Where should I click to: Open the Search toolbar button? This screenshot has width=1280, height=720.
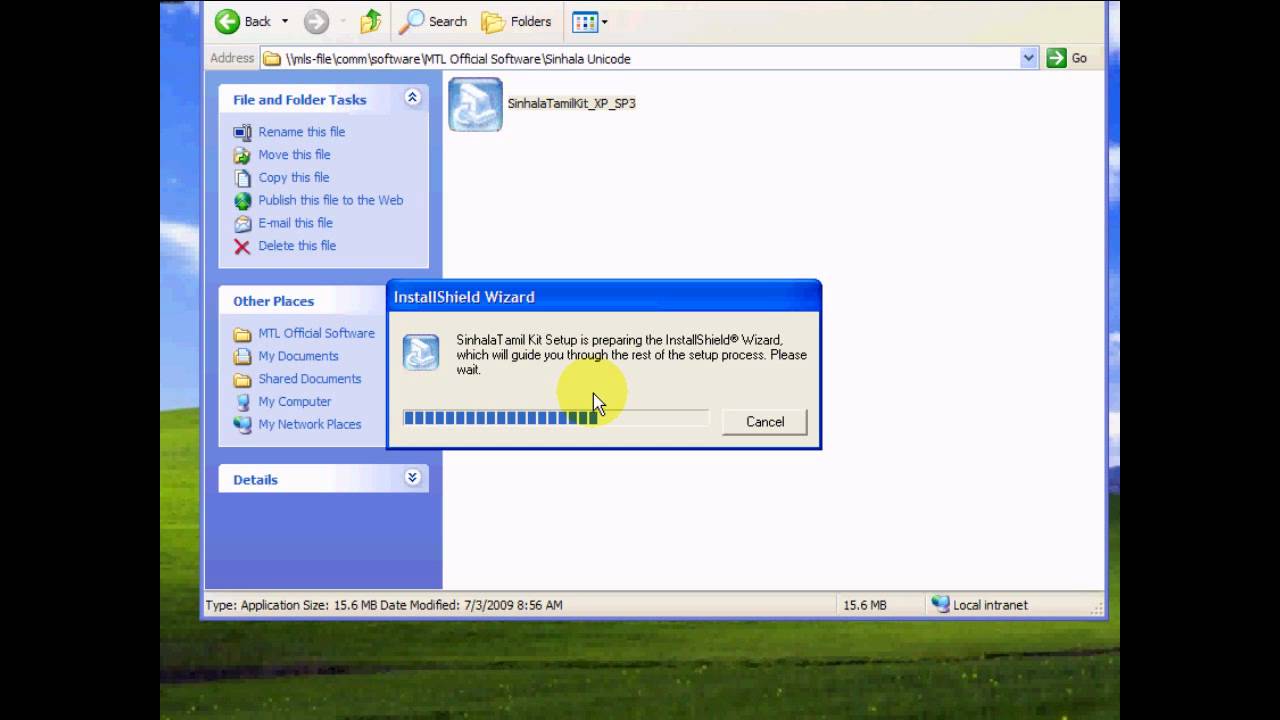(x=435, y=21)
